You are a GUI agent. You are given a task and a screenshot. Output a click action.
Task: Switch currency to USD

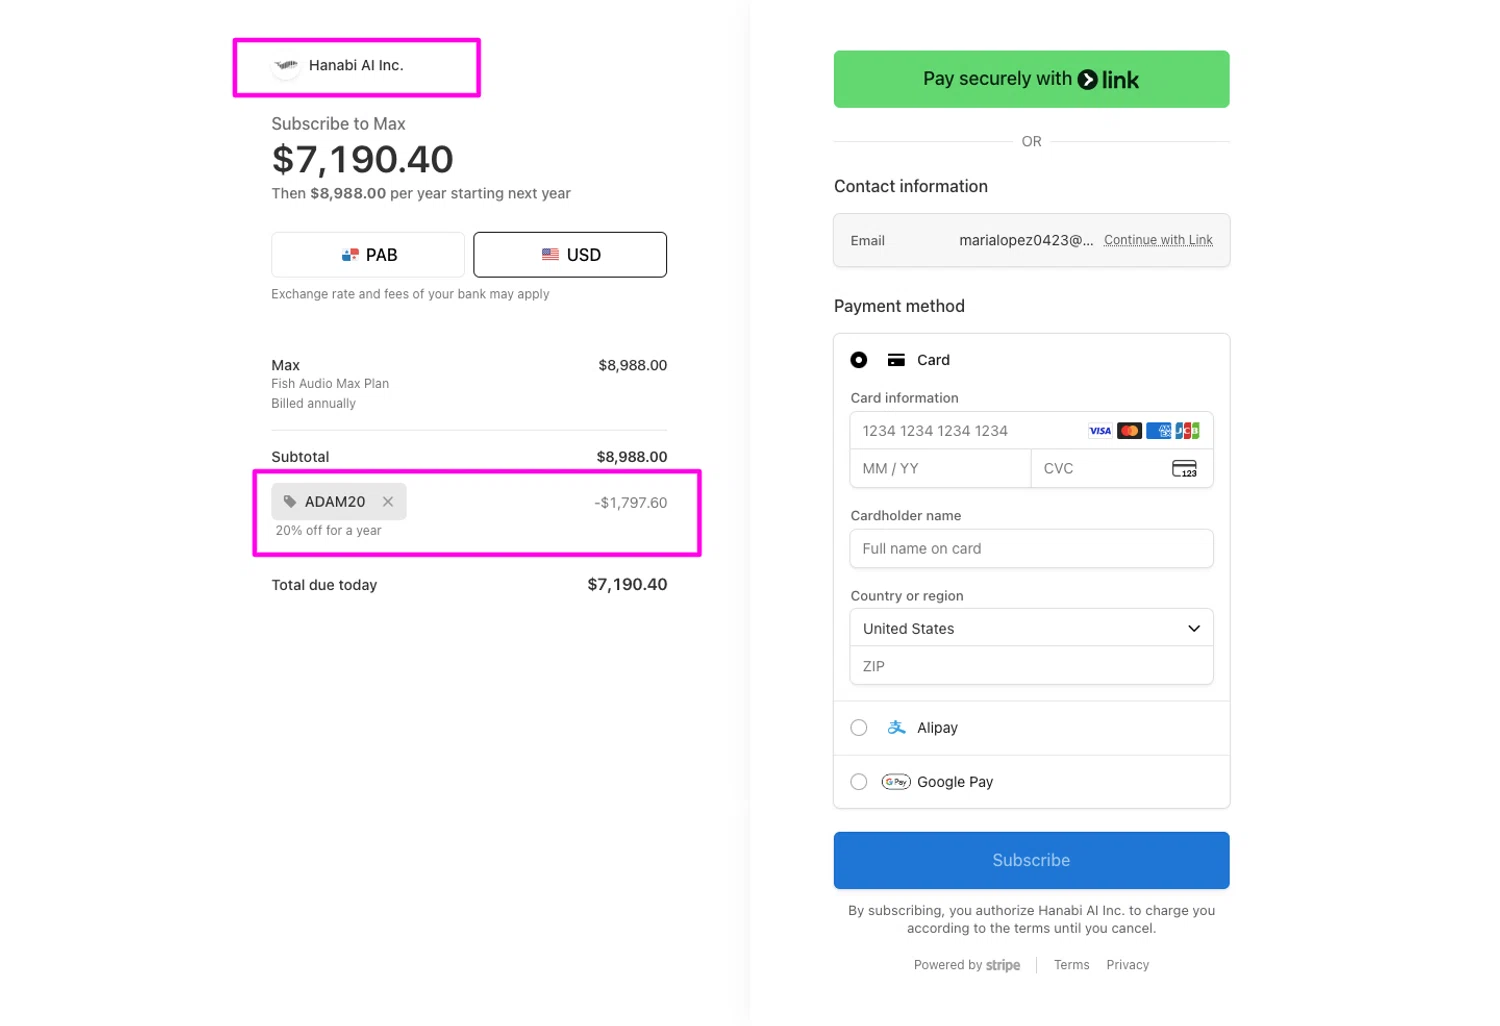570,255
